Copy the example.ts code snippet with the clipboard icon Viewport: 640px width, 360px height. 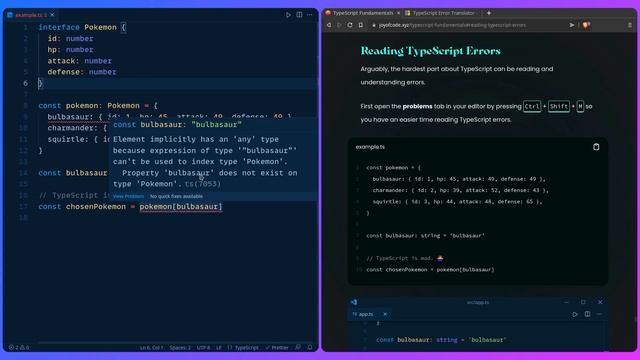pos(596,147)
